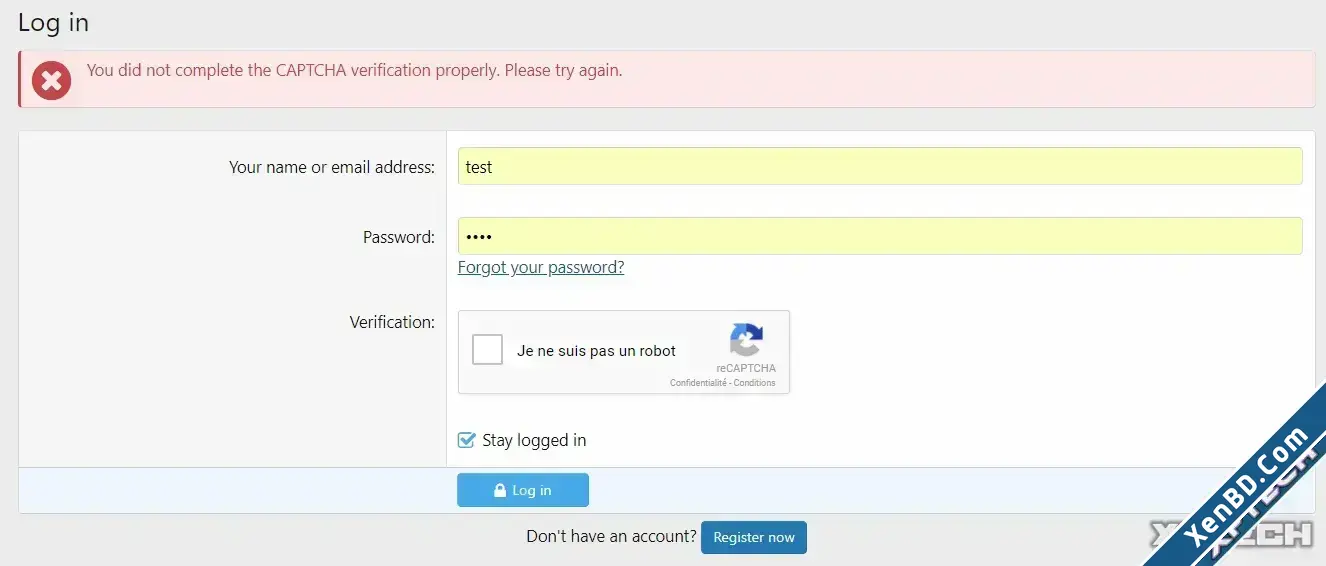Focus the Password input field
Screen dimensions: 1326x566
[x=880, y=236]
